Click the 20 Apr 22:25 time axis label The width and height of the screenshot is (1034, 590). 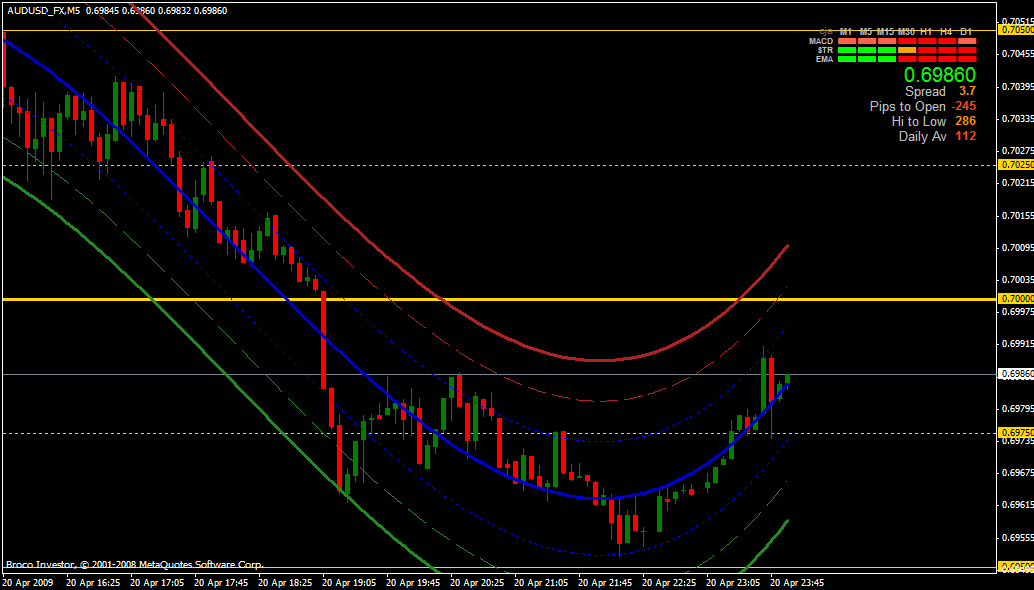point(669,583)
